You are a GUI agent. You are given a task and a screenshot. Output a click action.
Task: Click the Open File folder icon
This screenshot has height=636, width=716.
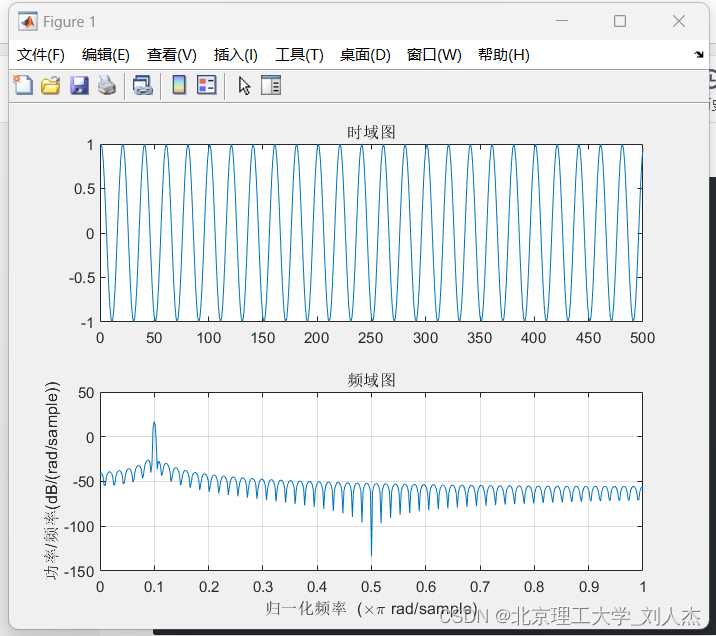(x=51, y=85)
